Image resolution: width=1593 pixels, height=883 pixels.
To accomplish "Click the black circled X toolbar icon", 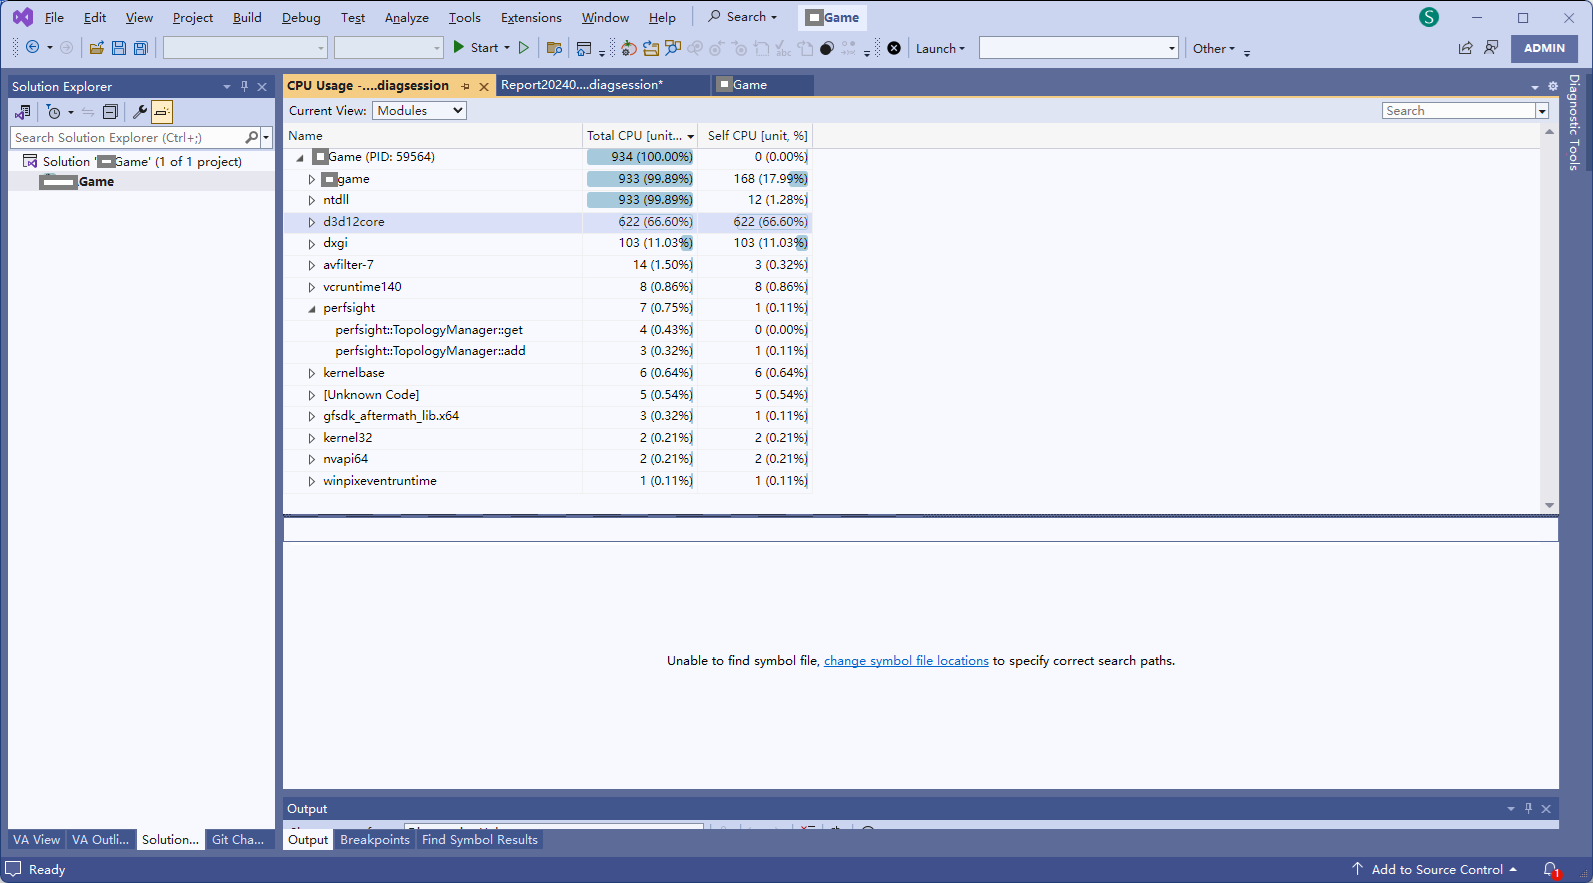I will point(894,48).
